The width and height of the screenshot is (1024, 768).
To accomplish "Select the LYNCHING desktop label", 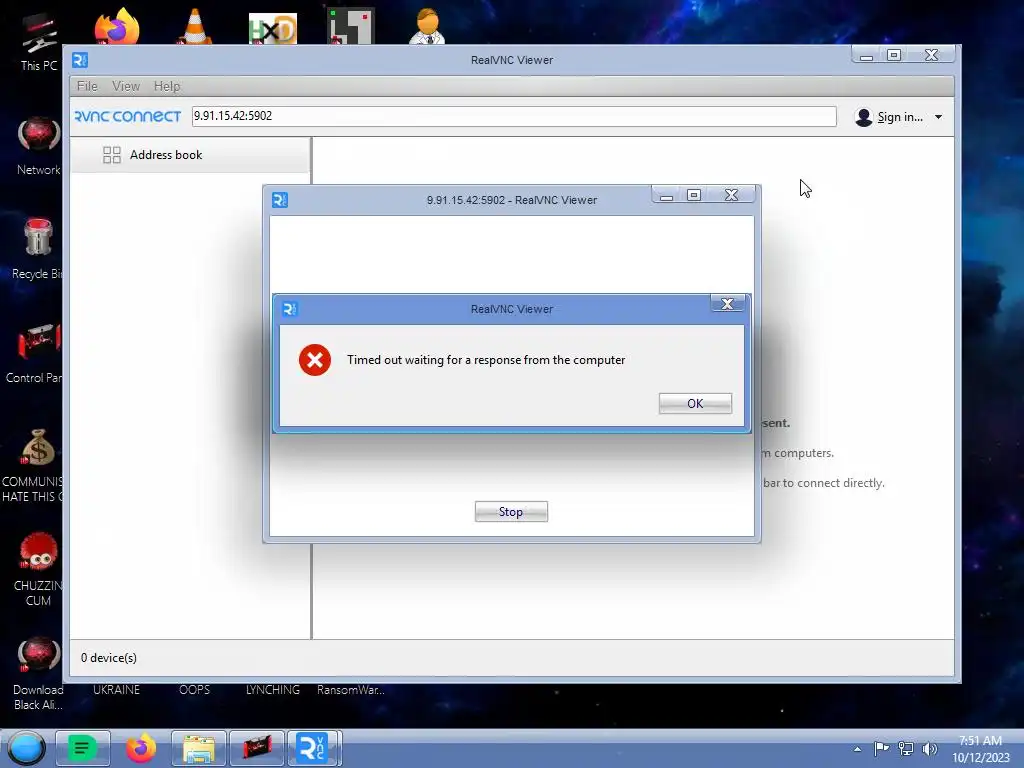I will 273,690.
